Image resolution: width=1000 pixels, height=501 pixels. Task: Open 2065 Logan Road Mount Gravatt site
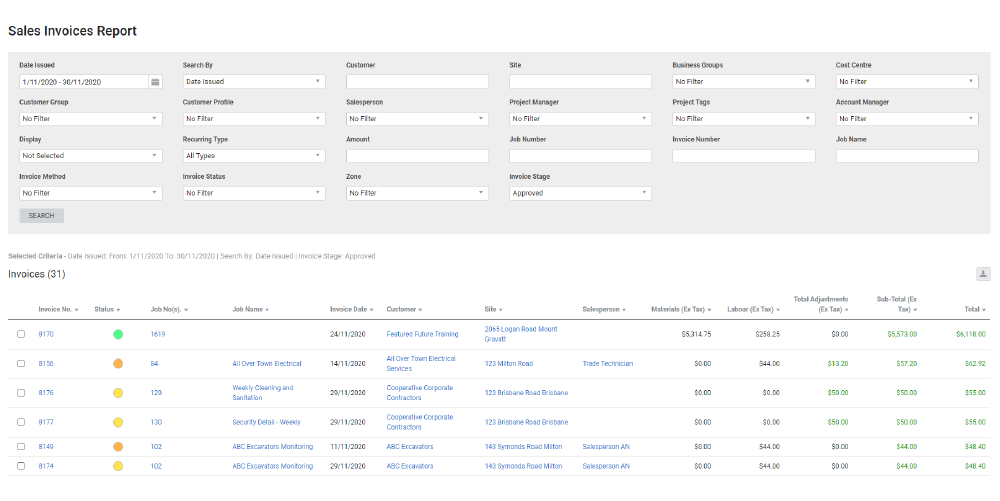tap(521, 334)
